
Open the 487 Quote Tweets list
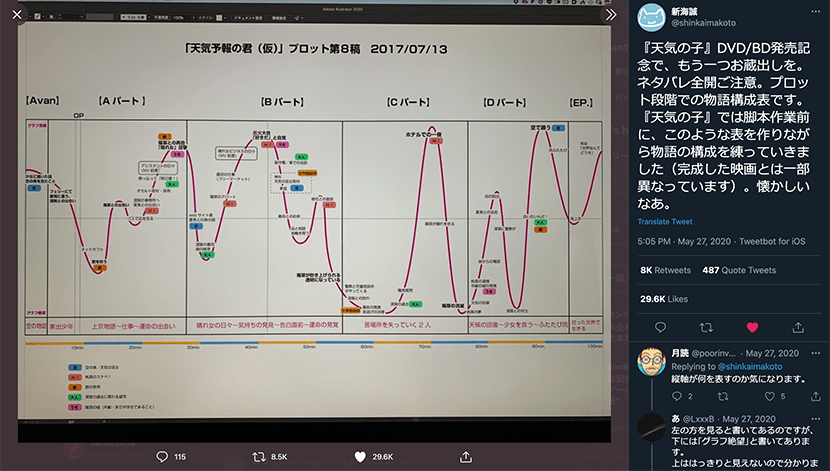click(x=739, y=270)
